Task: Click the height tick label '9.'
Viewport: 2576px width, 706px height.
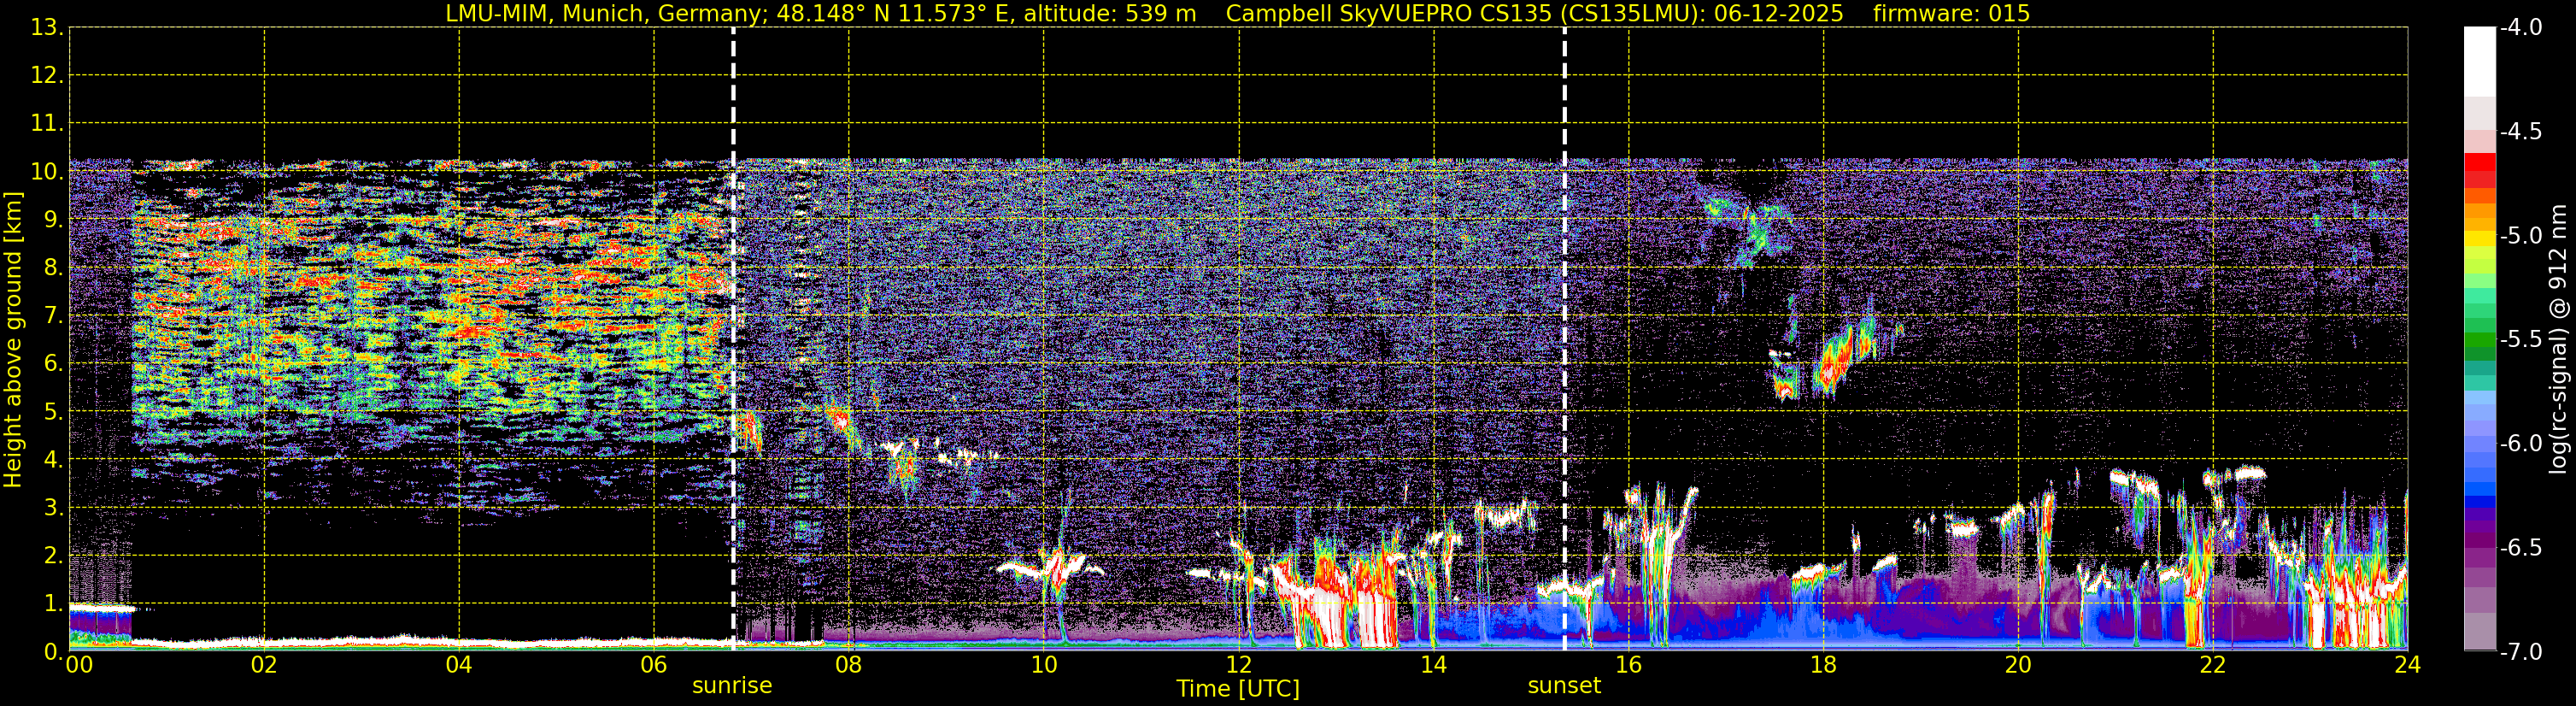Action: pyautogui.click(x=52, y=220)
